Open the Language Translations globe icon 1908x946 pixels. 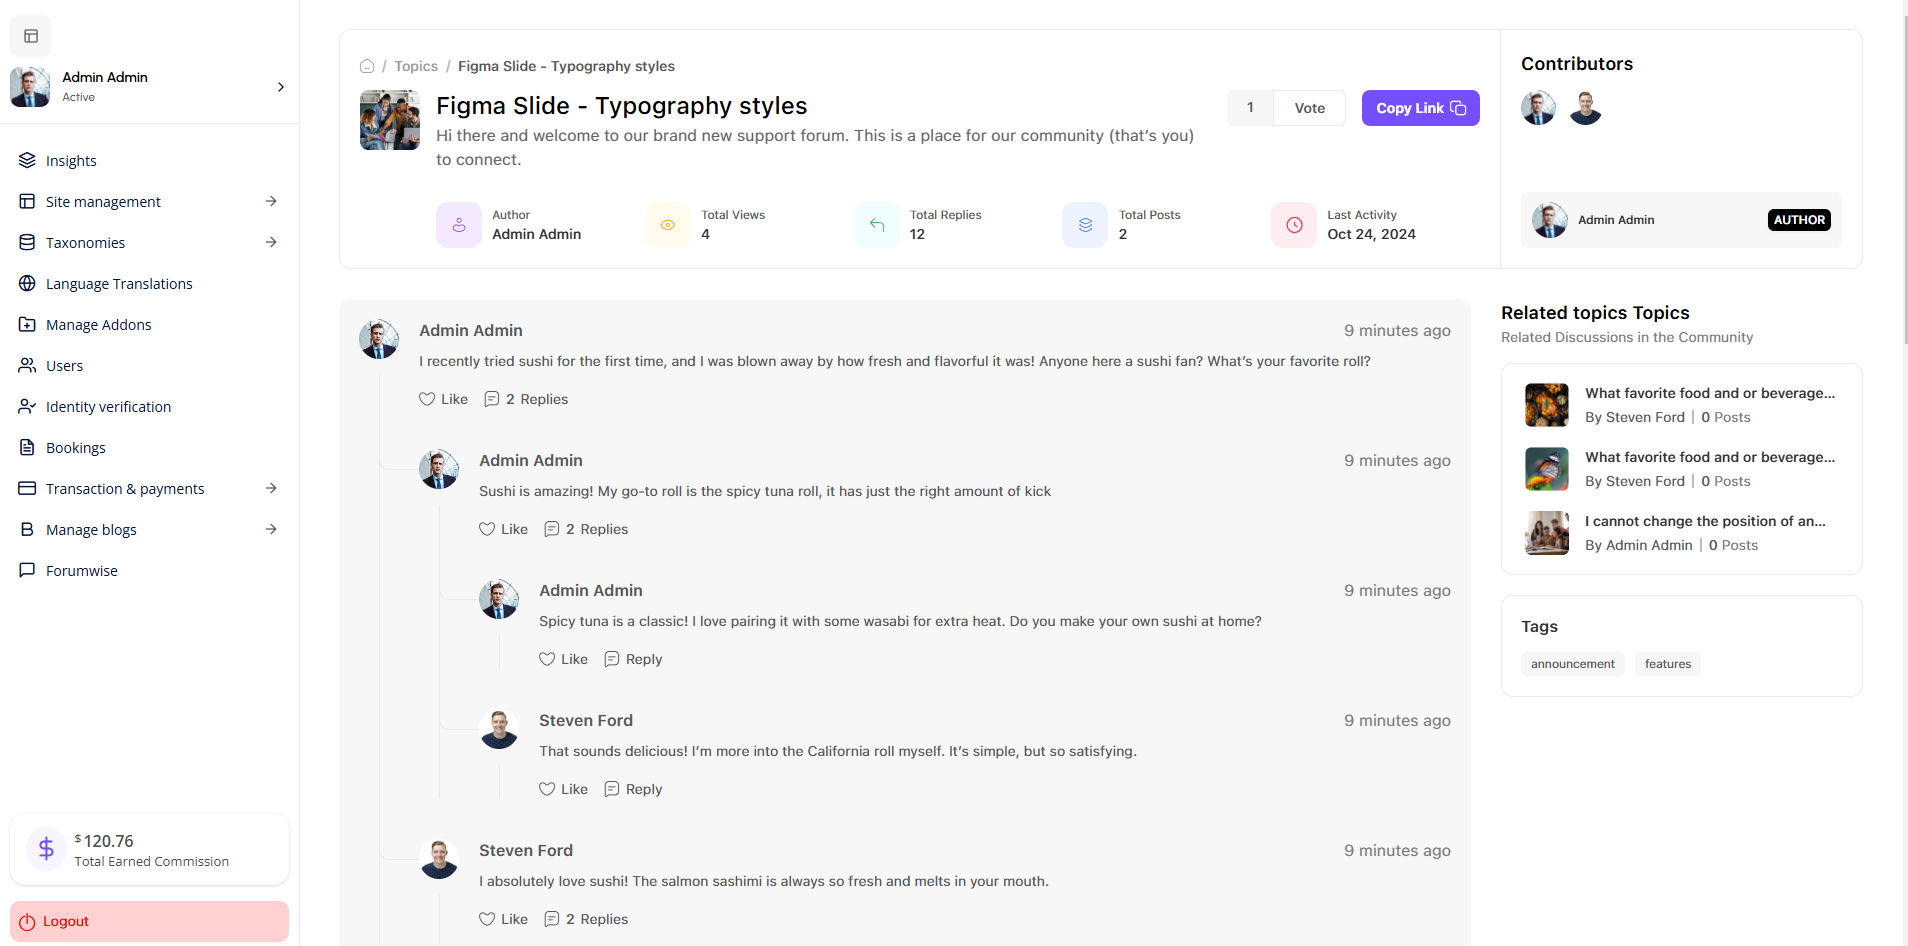27,283
